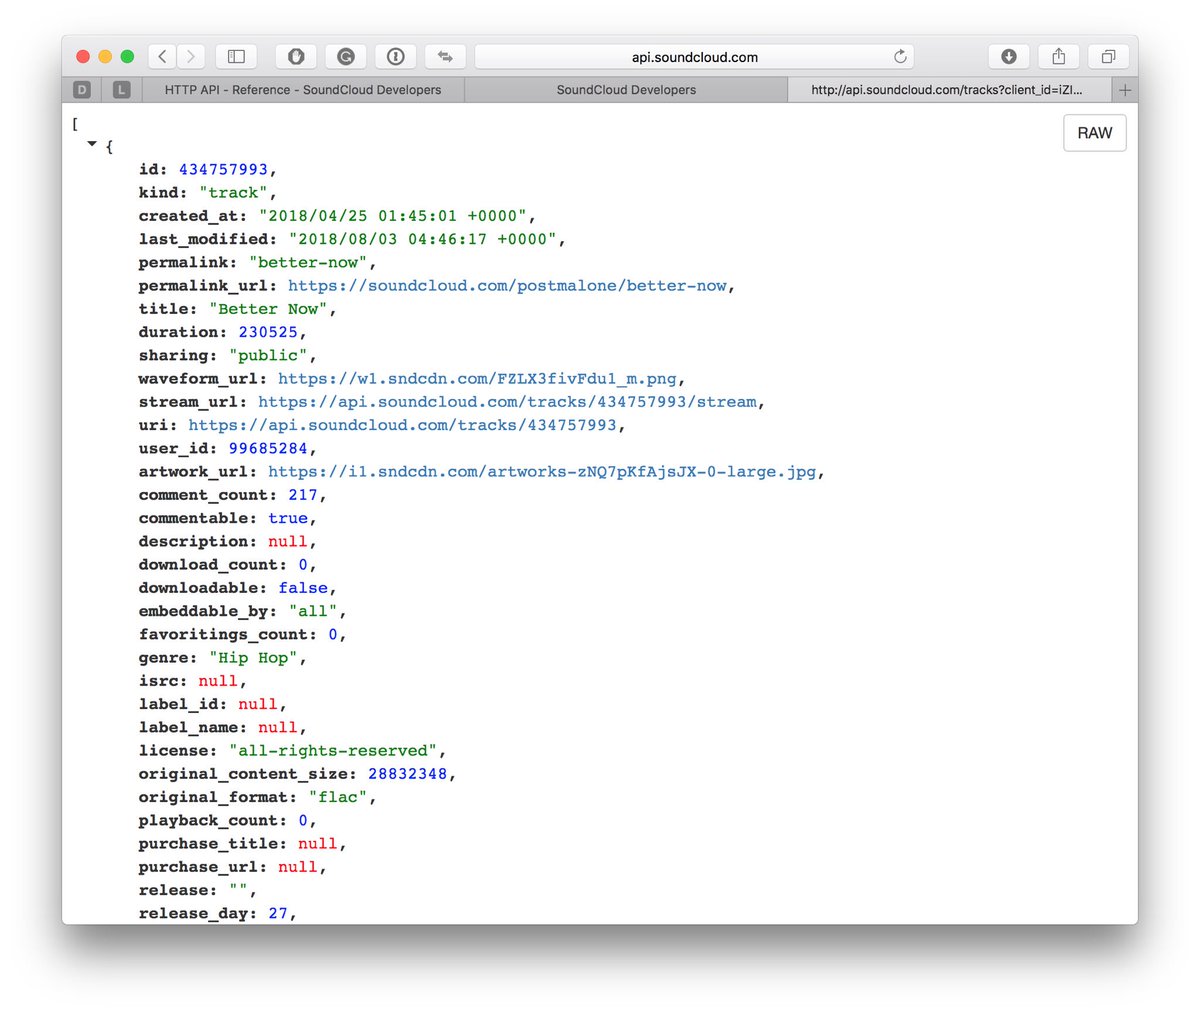Image resolution: width=1200 pixels, height=1013 pixels.
Task: Click the opening square bracket
Action: point(75,124)
